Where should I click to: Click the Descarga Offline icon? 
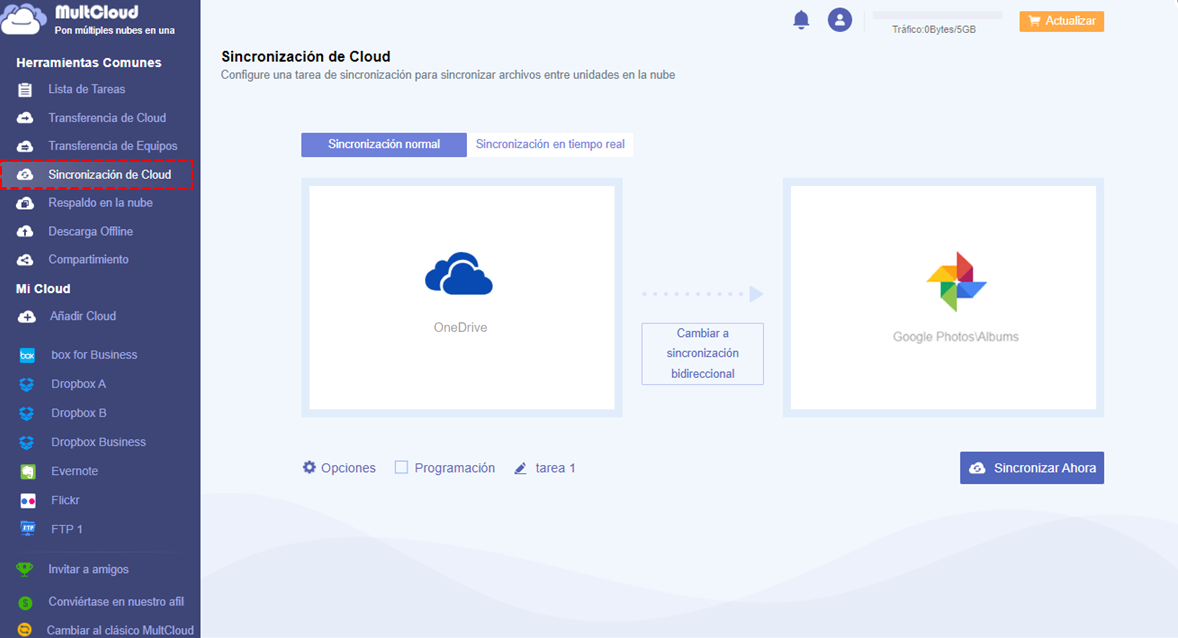pos(25,231)
